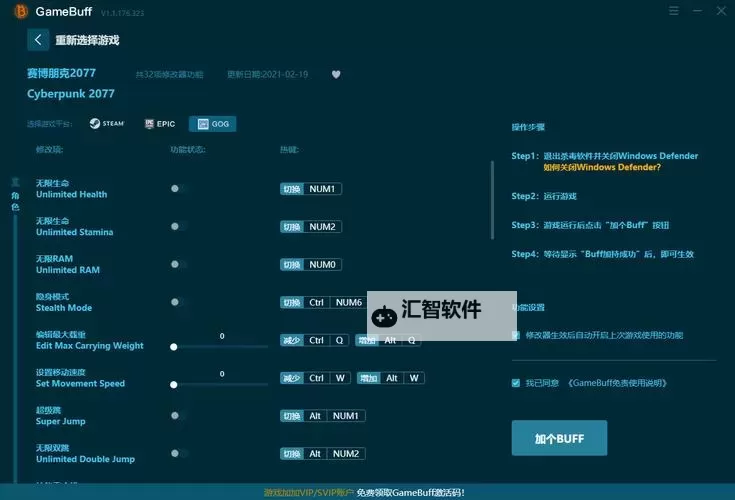
Task: Select the GOG platform
Action: [213, 124]
